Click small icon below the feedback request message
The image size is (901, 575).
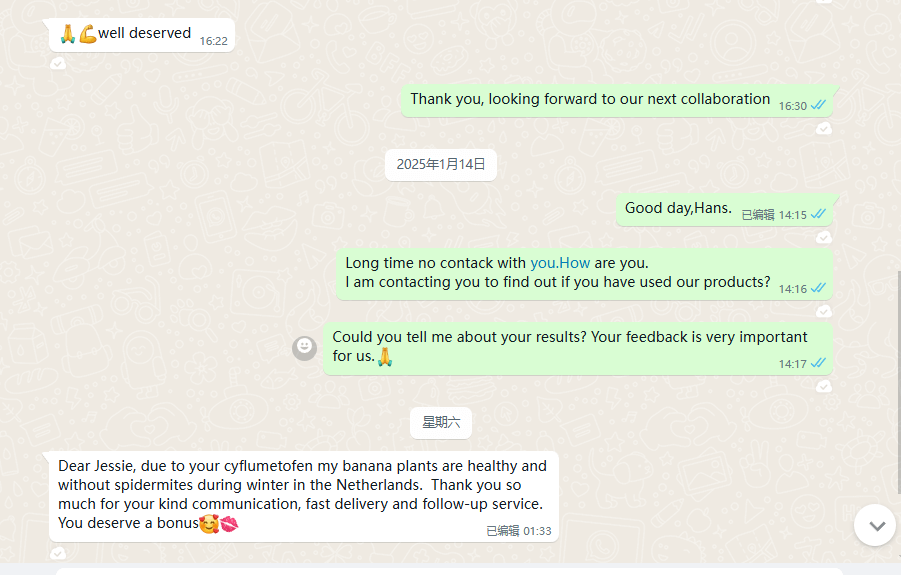[823, 386]
